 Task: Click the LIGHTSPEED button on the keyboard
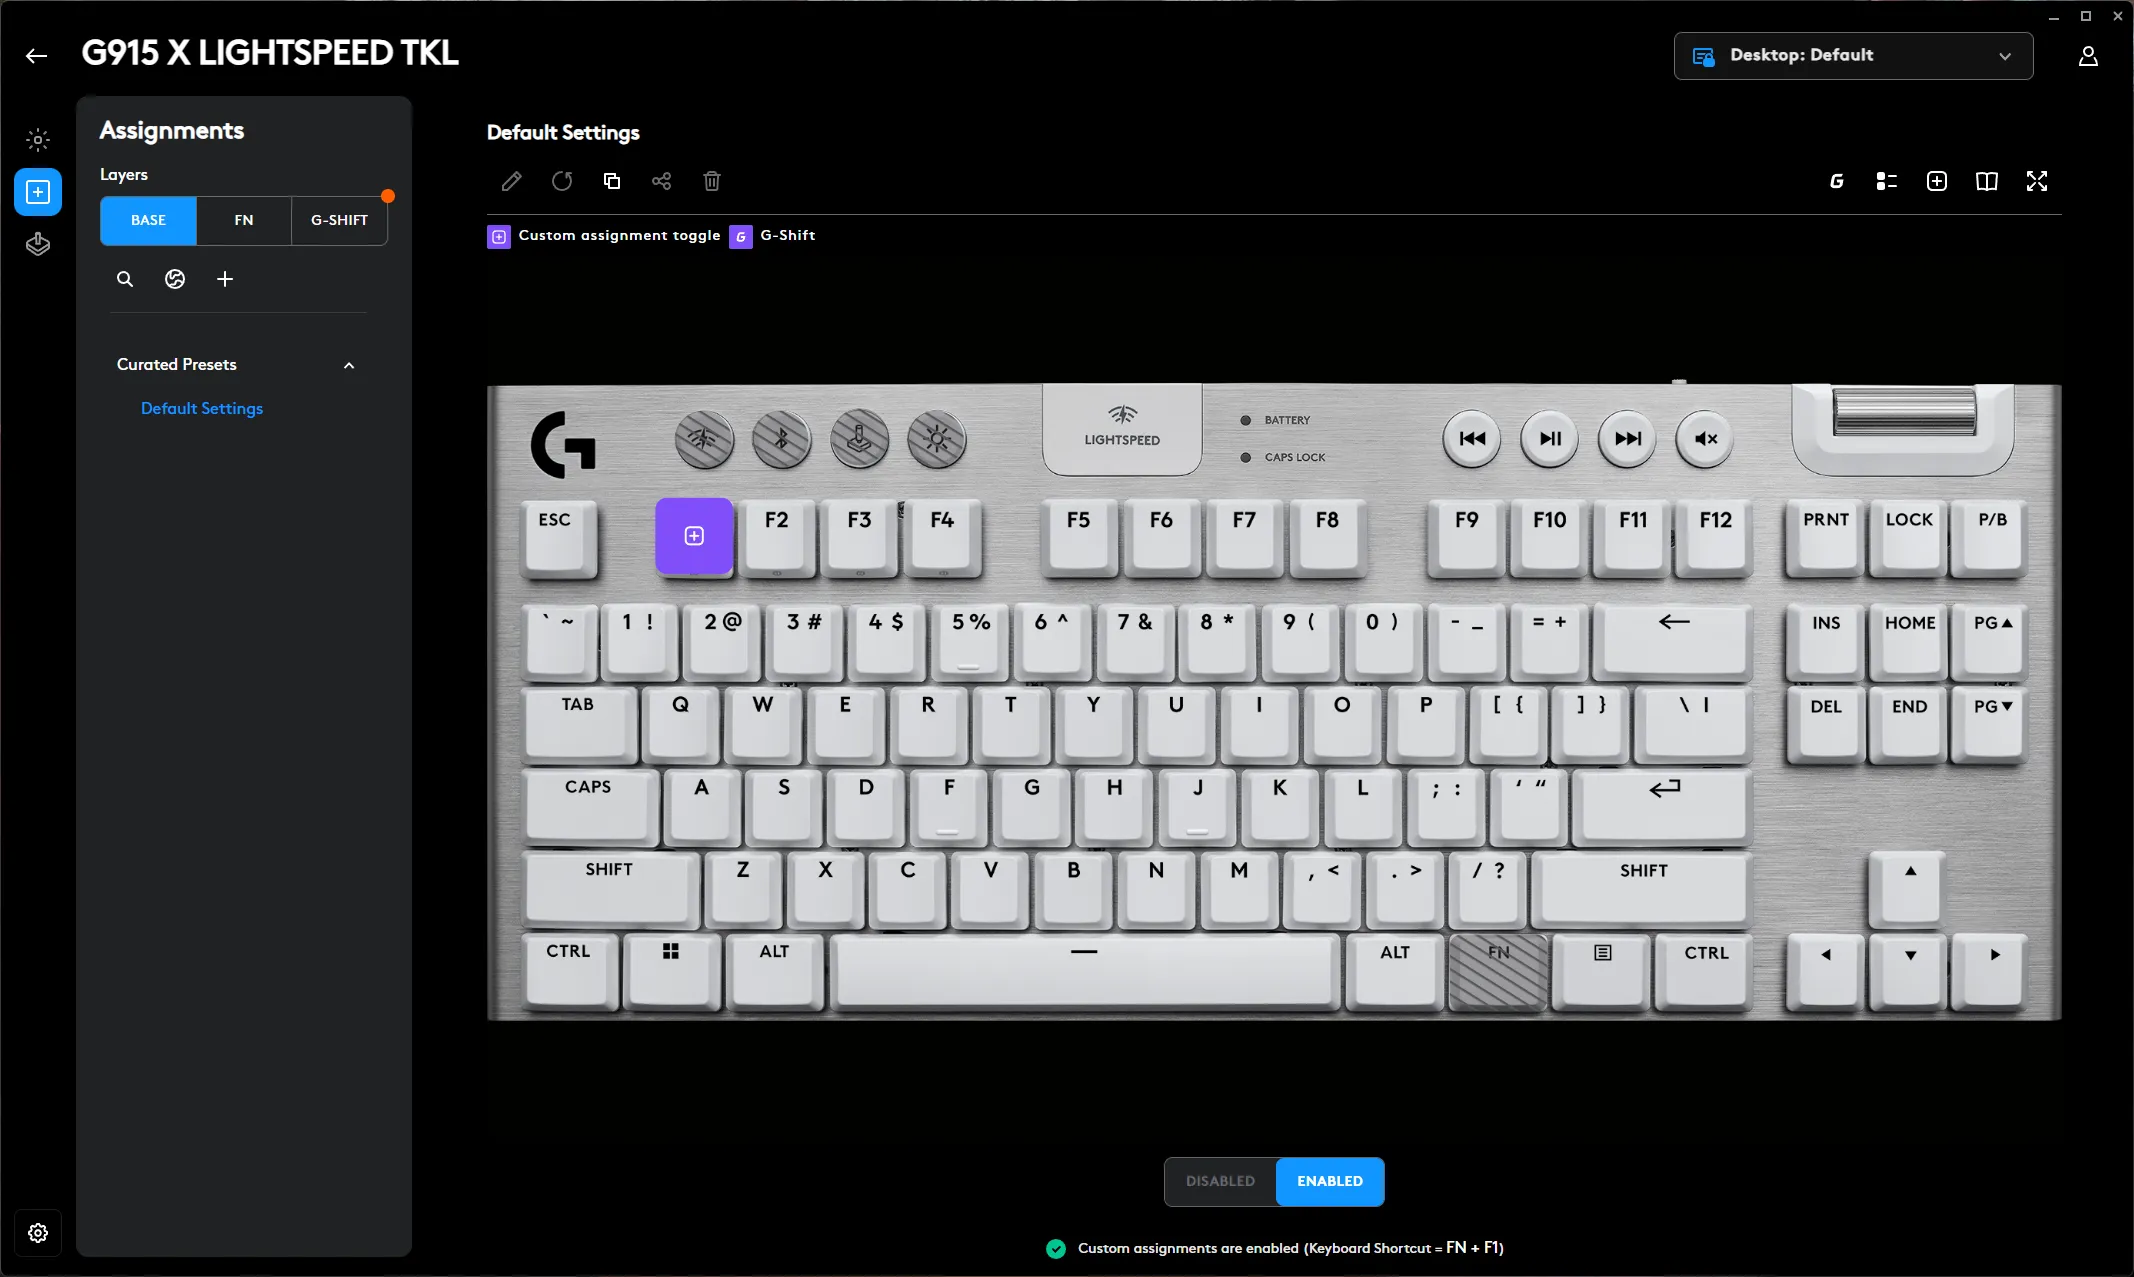point(1122,429)
